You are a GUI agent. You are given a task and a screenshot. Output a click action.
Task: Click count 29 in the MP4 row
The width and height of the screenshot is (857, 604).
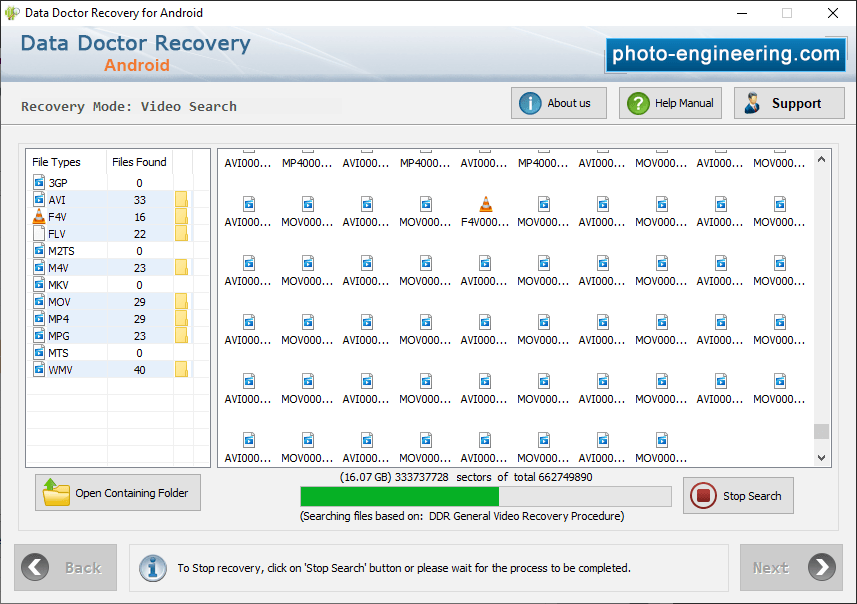[x=140, y=319]
